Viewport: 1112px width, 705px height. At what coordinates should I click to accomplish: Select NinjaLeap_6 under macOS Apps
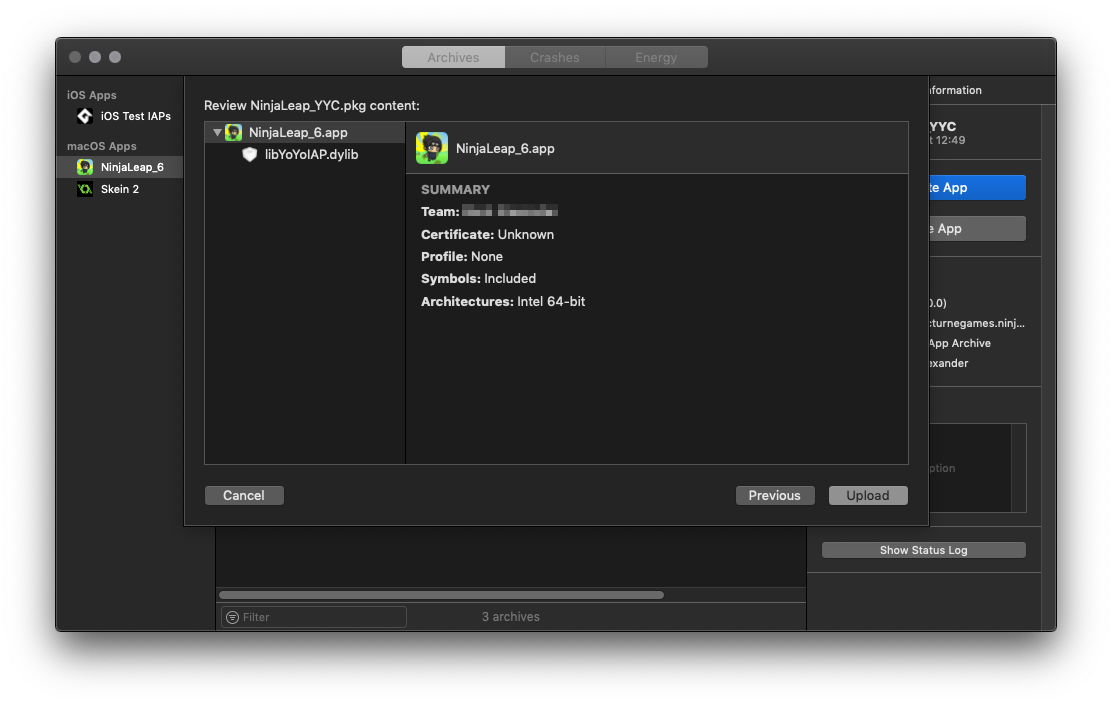(x=120, y=167)
